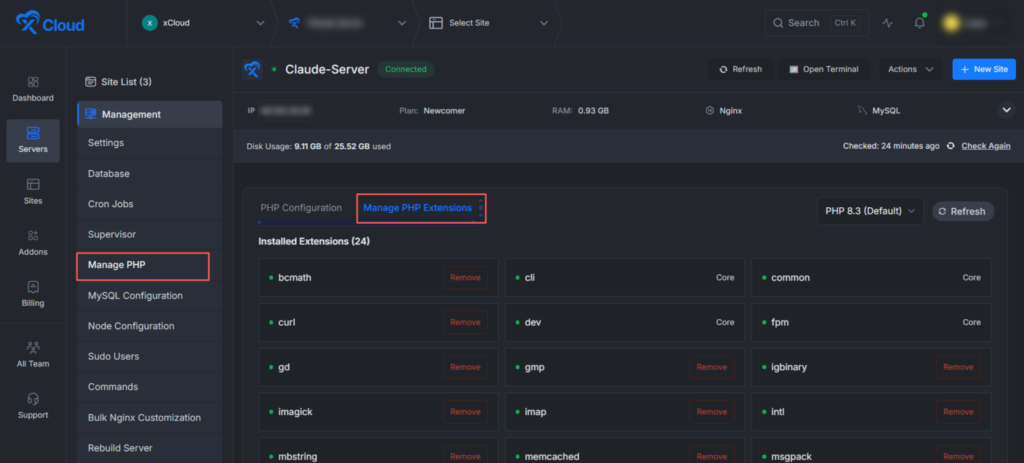Remove the bcmath extension
The height and width of the screenshot is (463, 1024).
tap(465, 278)
